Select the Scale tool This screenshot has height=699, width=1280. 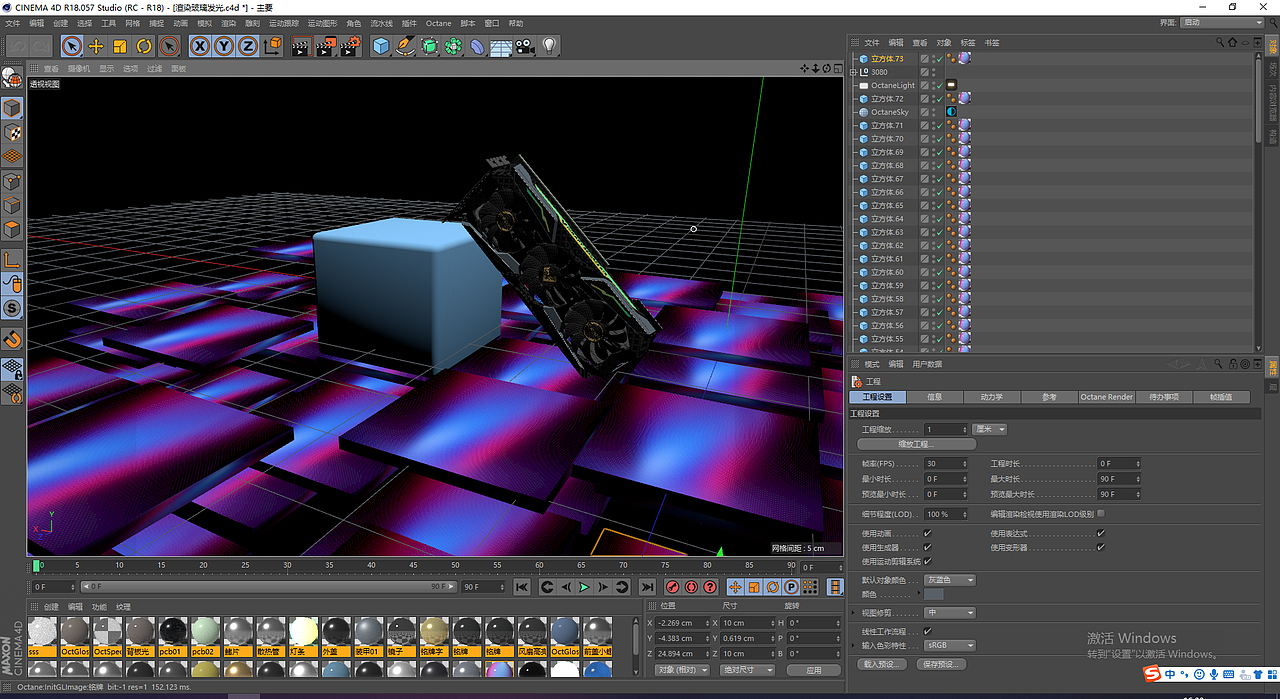(120, 46)
